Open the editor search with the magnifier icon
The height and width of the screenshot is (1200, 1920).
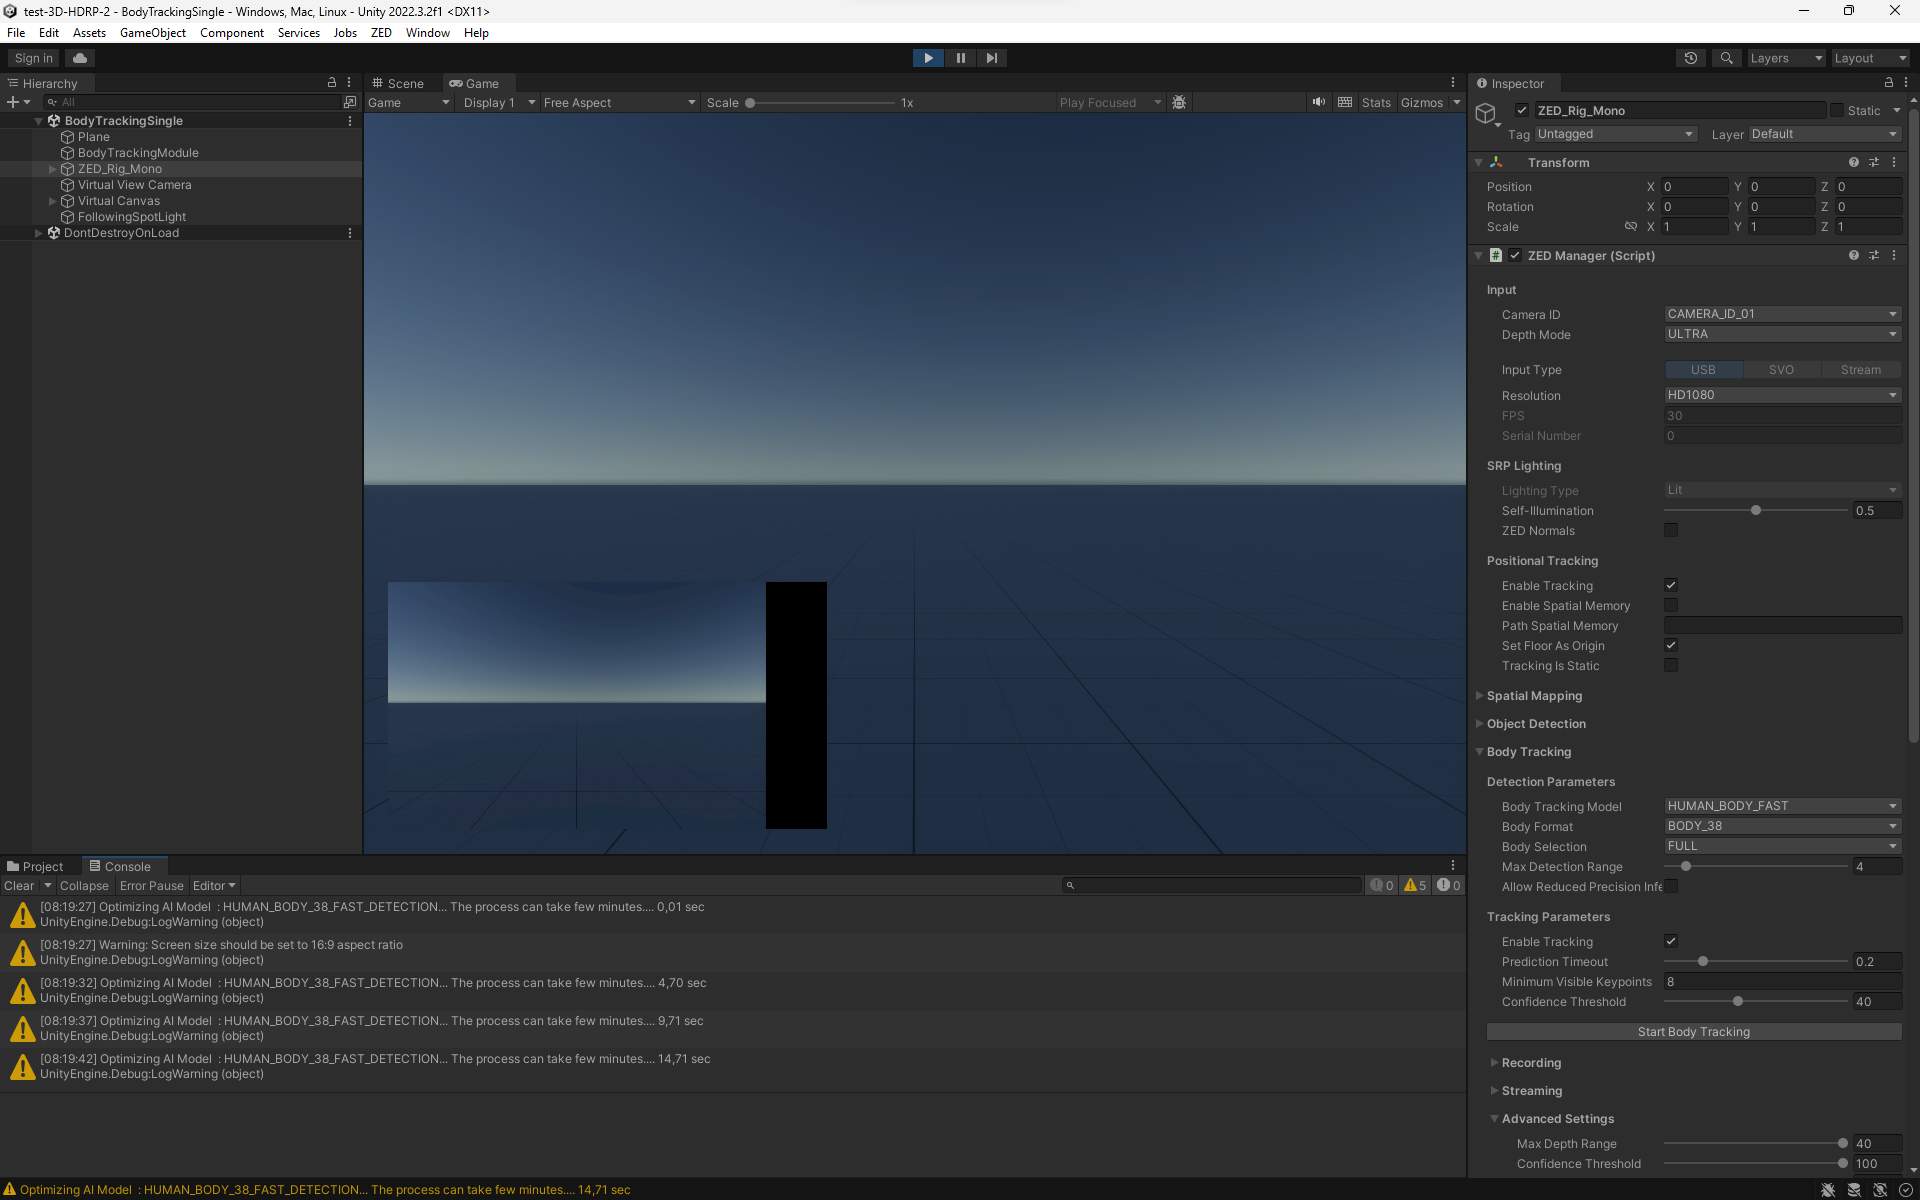coord(1726,57)
